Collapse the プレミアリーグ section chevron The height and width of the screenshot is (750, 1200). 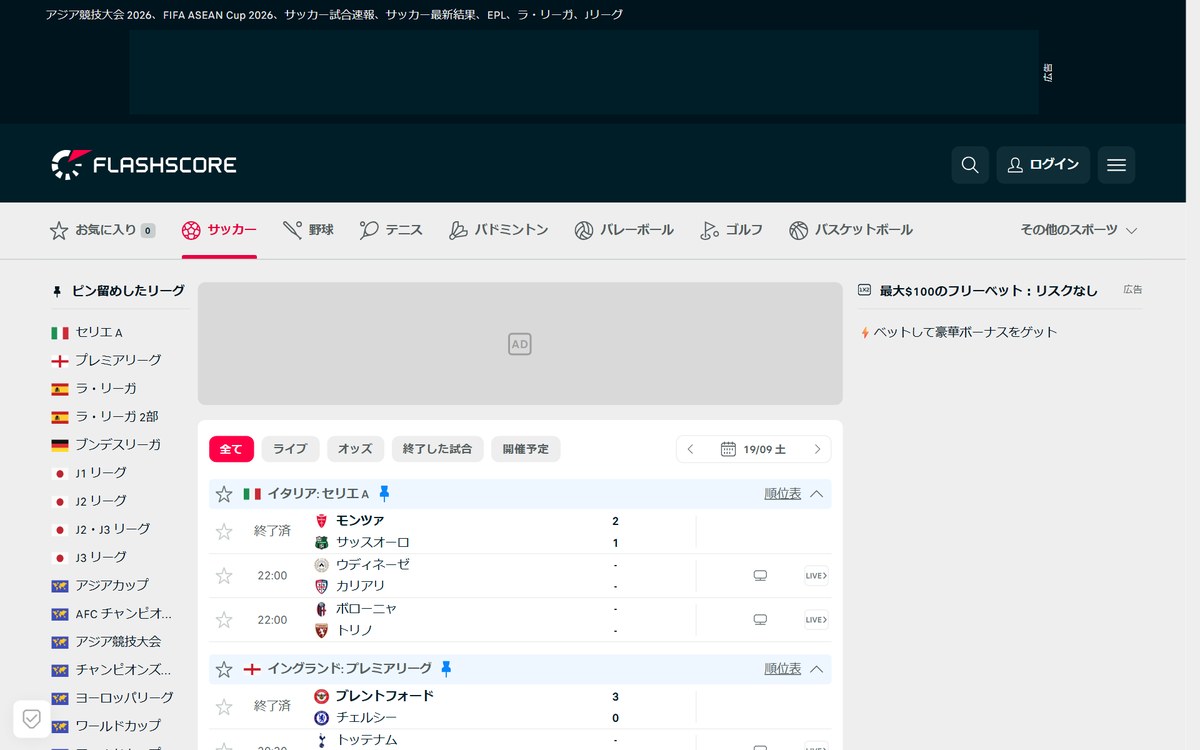(x=816, y=669)
